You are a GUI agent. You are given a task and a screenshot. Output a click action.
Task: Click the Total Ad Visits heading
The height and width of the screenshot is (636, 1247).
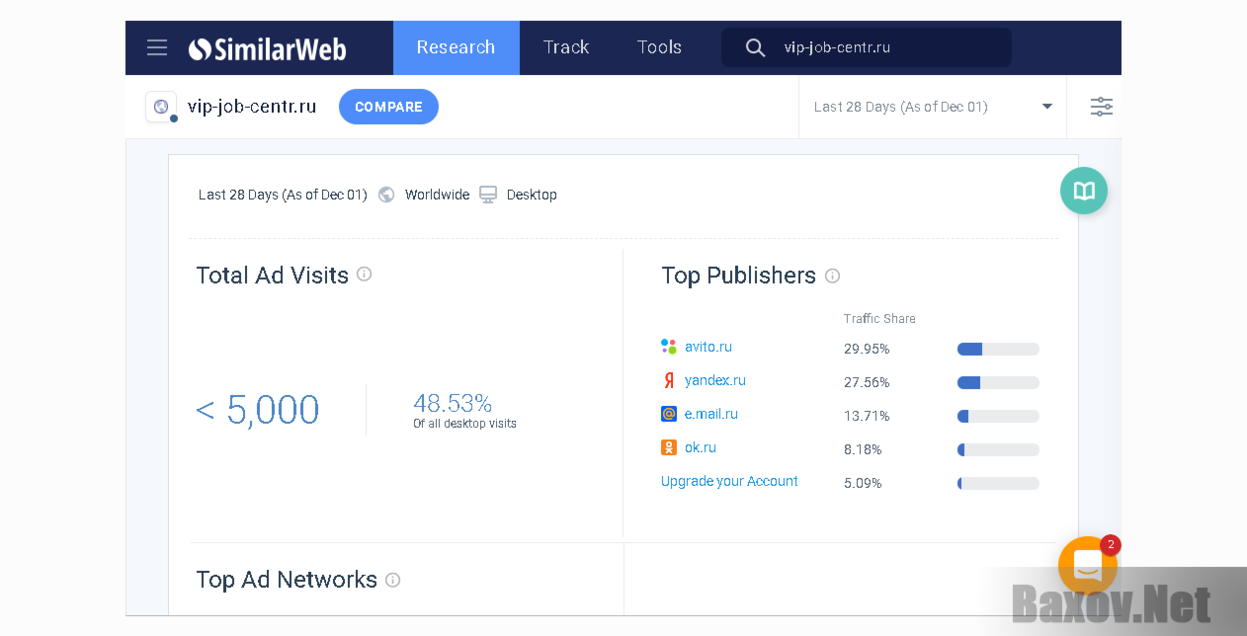point(272,275)
